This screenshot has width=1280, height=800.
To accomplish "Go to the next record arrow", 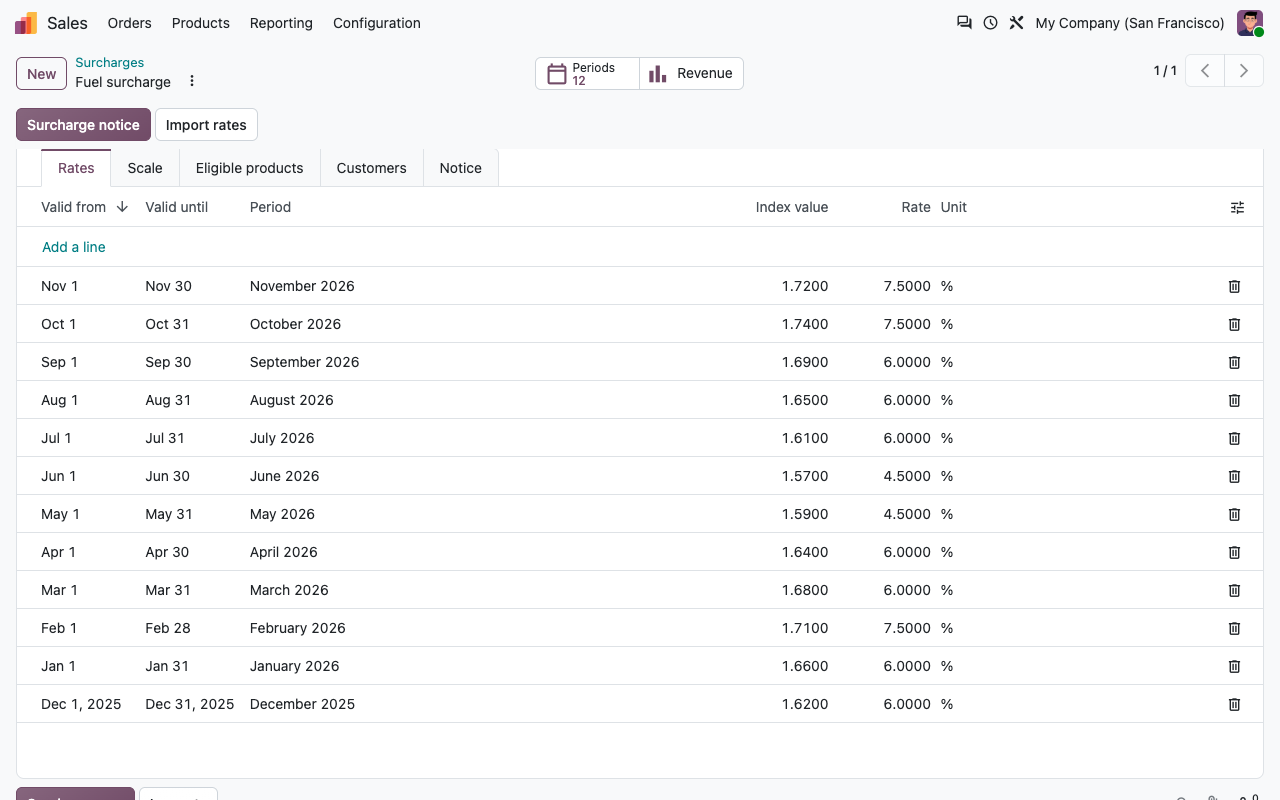I will coord(1244,71).
